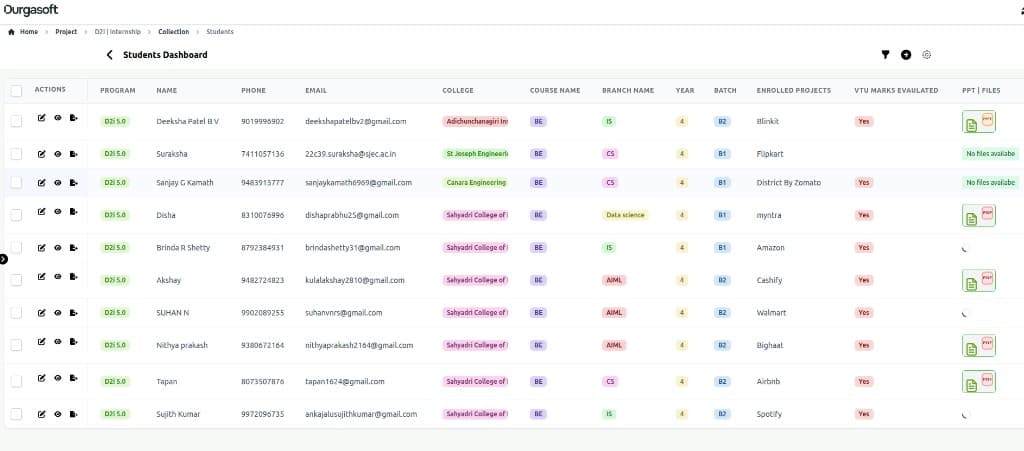Open the document file icon for Akshay
1024x451 pixels.
point(971,284)
